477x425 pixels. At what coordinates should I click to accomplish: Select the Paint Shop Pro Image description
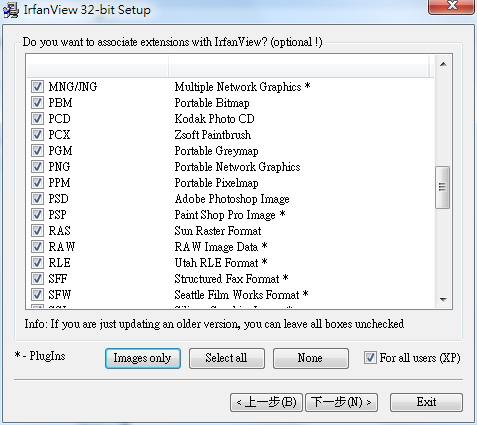pos(230,215)
